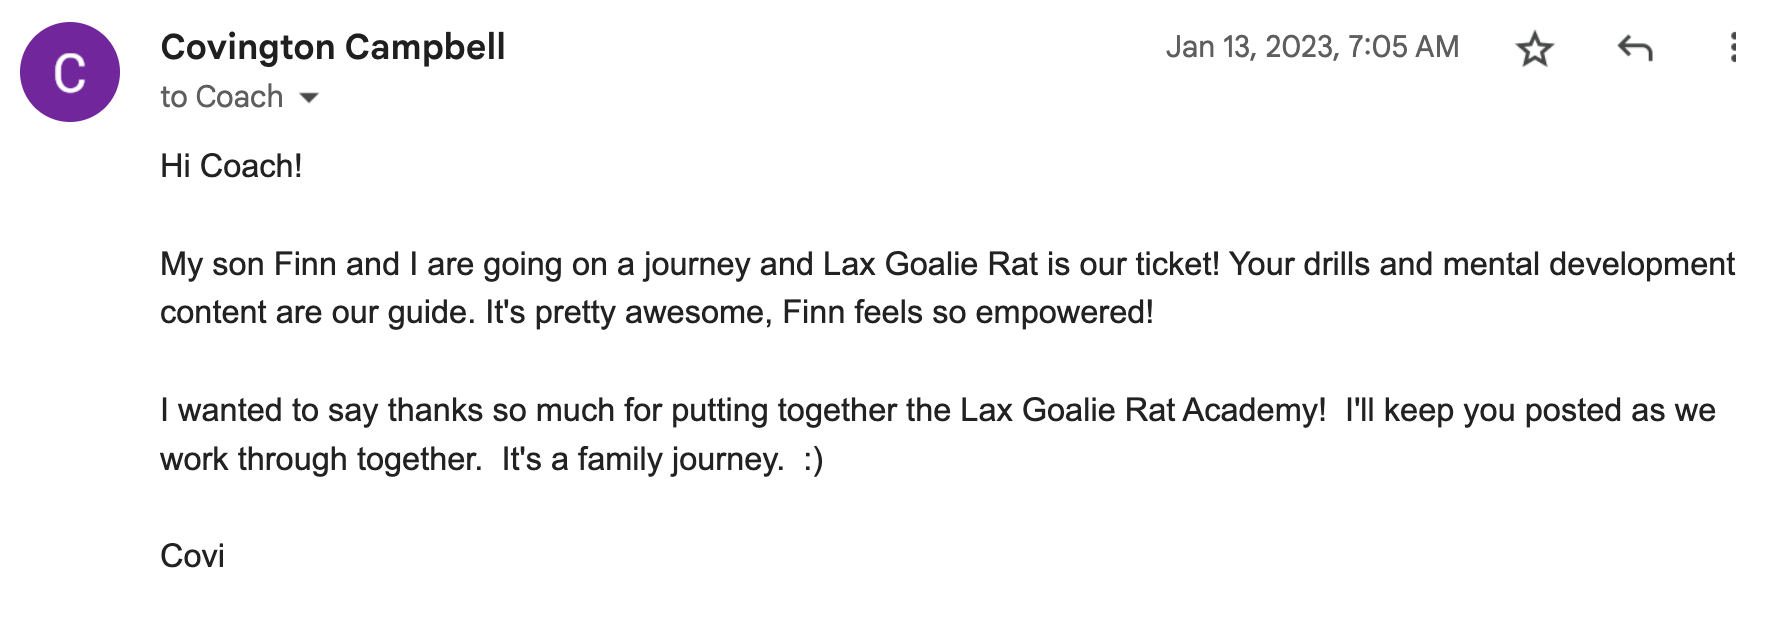Image resolution: width=1768 pixels, height=632 pixels.
Task: Open the three-dot More options menu
Action: click(x=1733, y=48)
